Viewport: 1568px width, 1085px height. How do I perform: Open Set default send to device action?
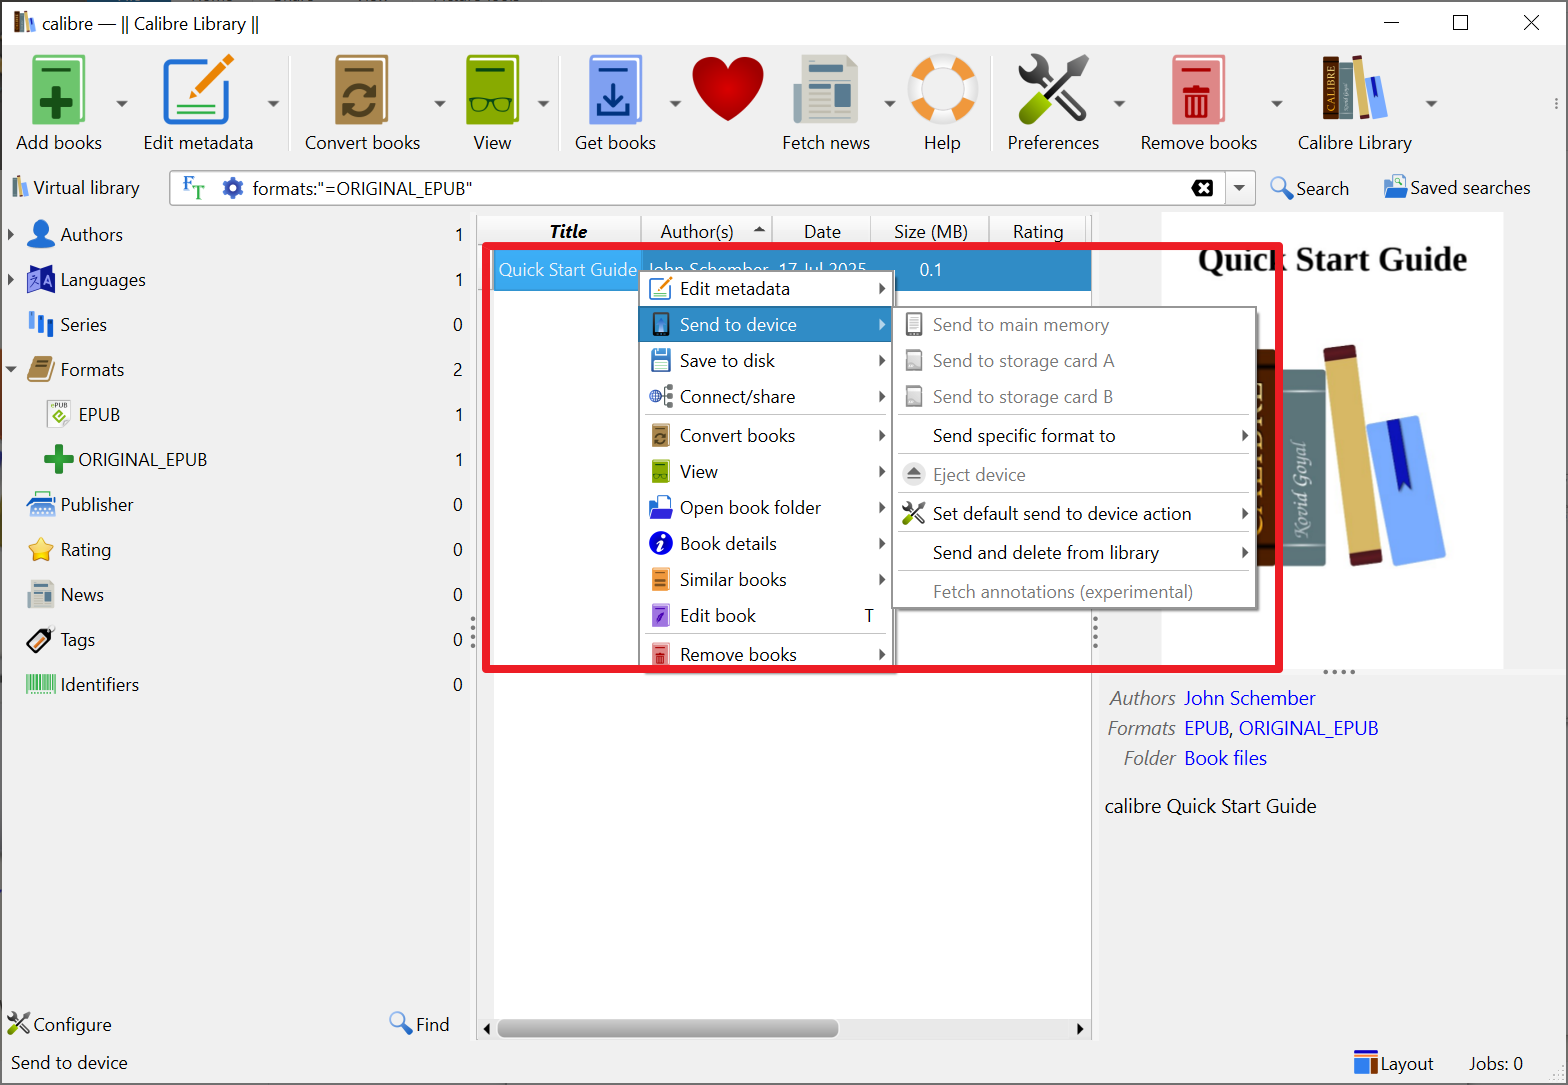[x=1075, y=514]
